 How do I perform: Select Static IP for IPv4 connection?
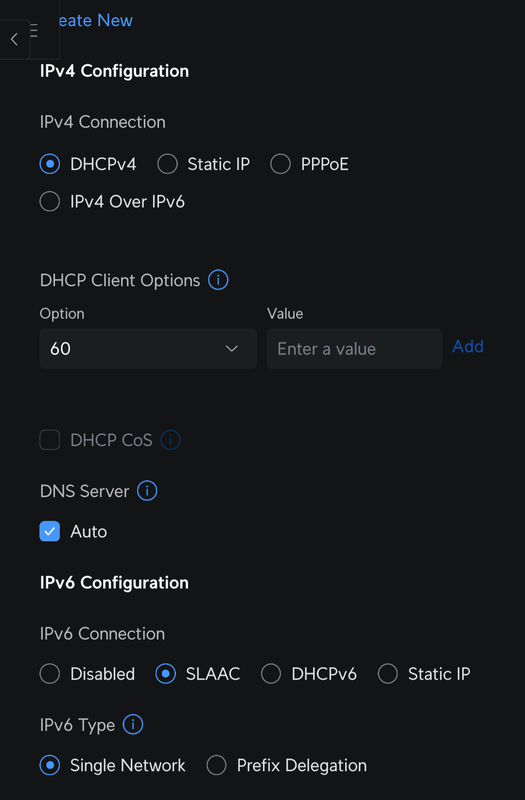[167, 164]
